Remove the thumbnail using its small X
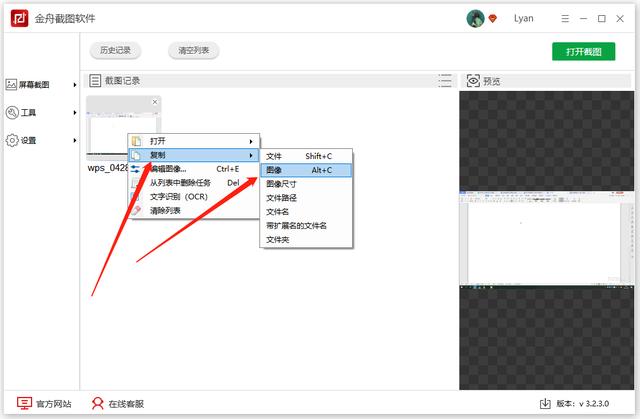The height and width of the screenshot is (419, 640). 154,102
